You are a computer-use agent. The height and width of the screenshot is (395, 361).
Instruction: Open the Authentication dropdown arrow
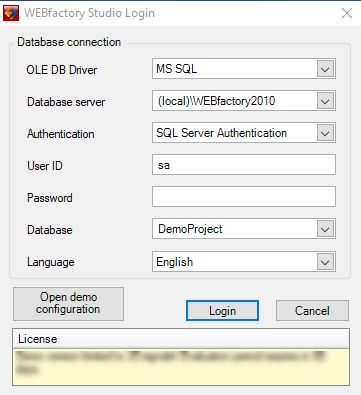[325, 133]
